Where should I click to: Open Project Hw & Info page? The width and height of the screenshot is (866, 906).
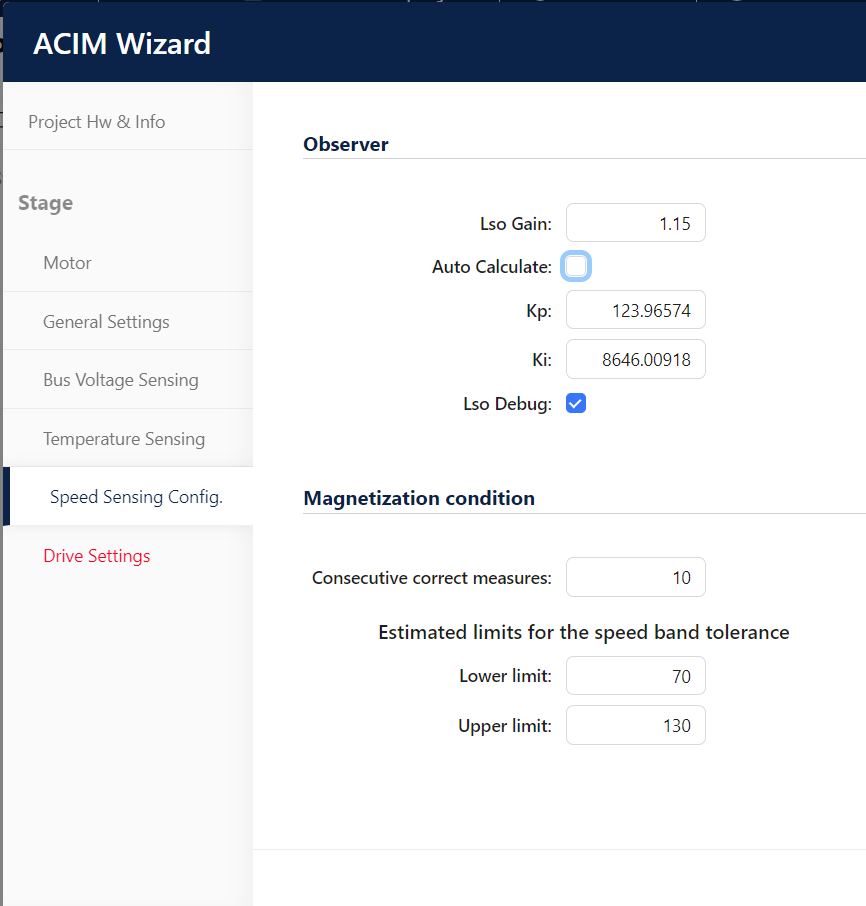(x=97, y=122)
